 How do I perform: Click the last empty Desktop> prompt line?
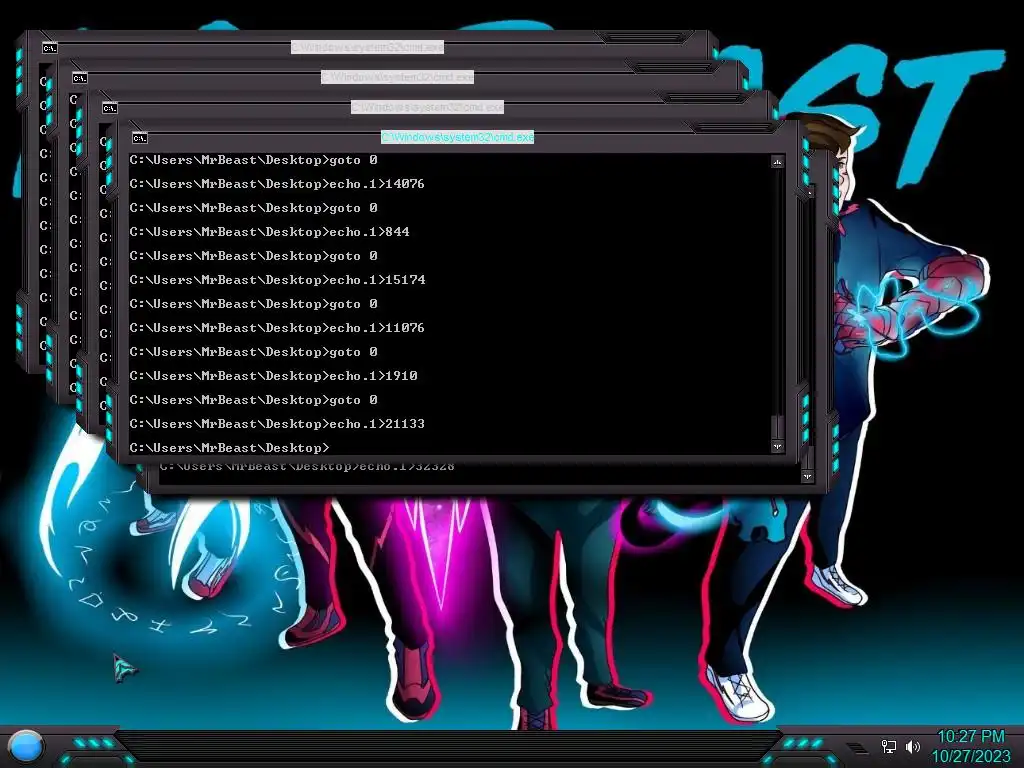[229, 448]
